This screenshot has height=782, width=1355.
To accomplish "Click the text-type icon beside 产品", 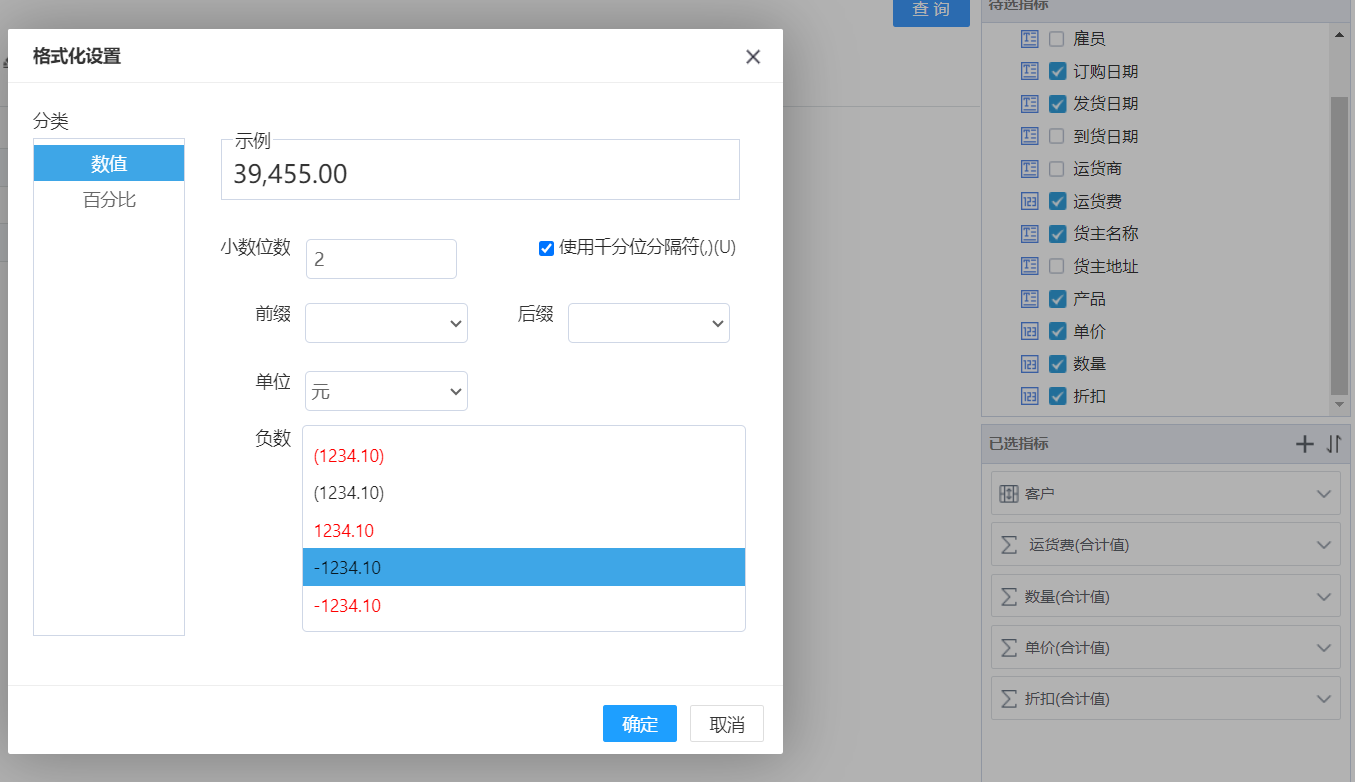I will [x=1030, y=299].
